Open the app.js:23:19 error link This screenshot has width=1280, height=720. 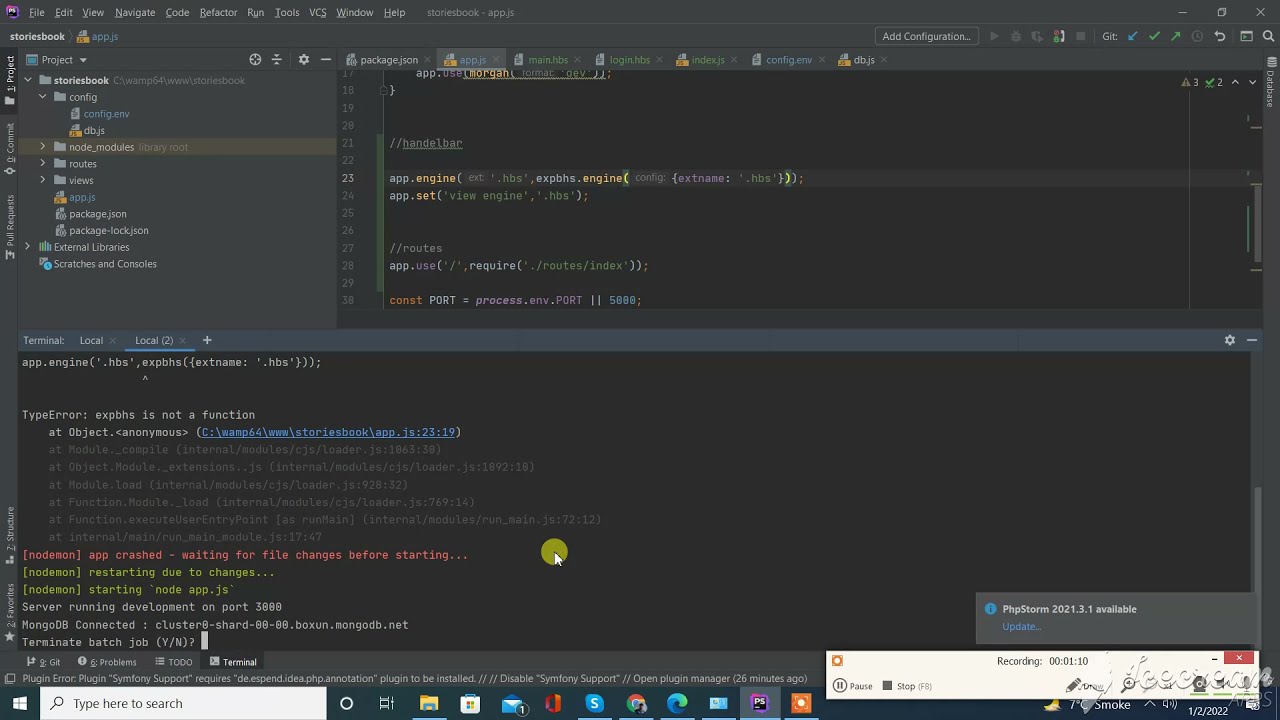click(328, 432)
